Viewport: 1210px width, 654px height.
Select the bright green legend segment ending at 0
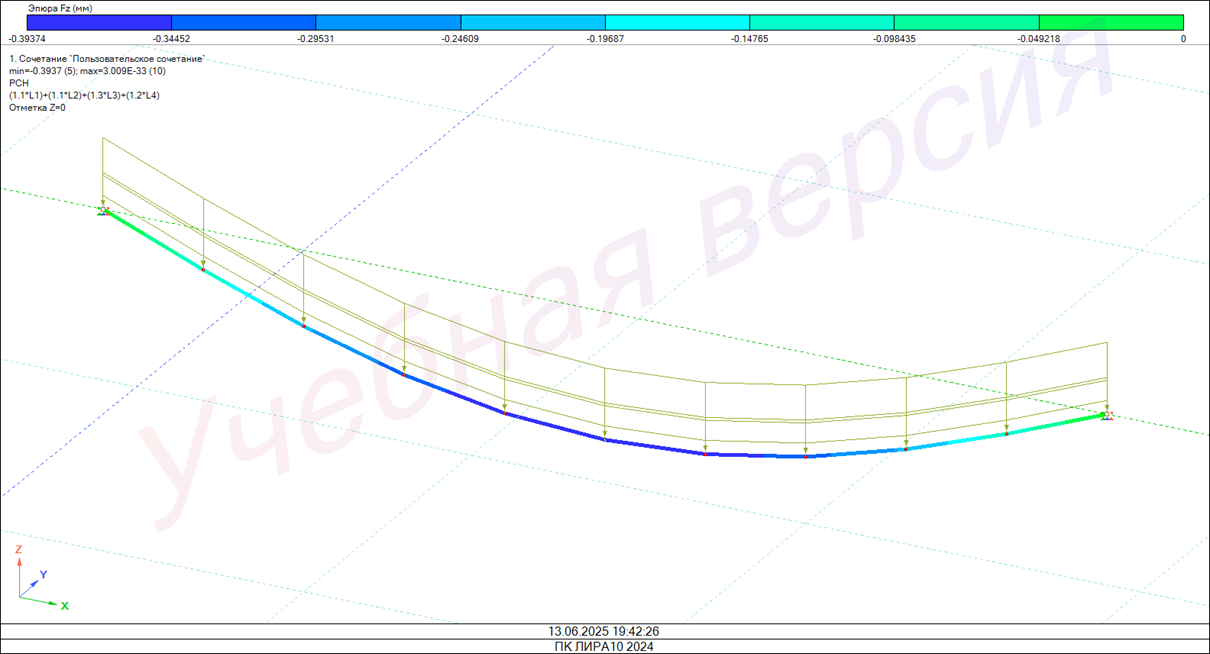pos(1111,22)
